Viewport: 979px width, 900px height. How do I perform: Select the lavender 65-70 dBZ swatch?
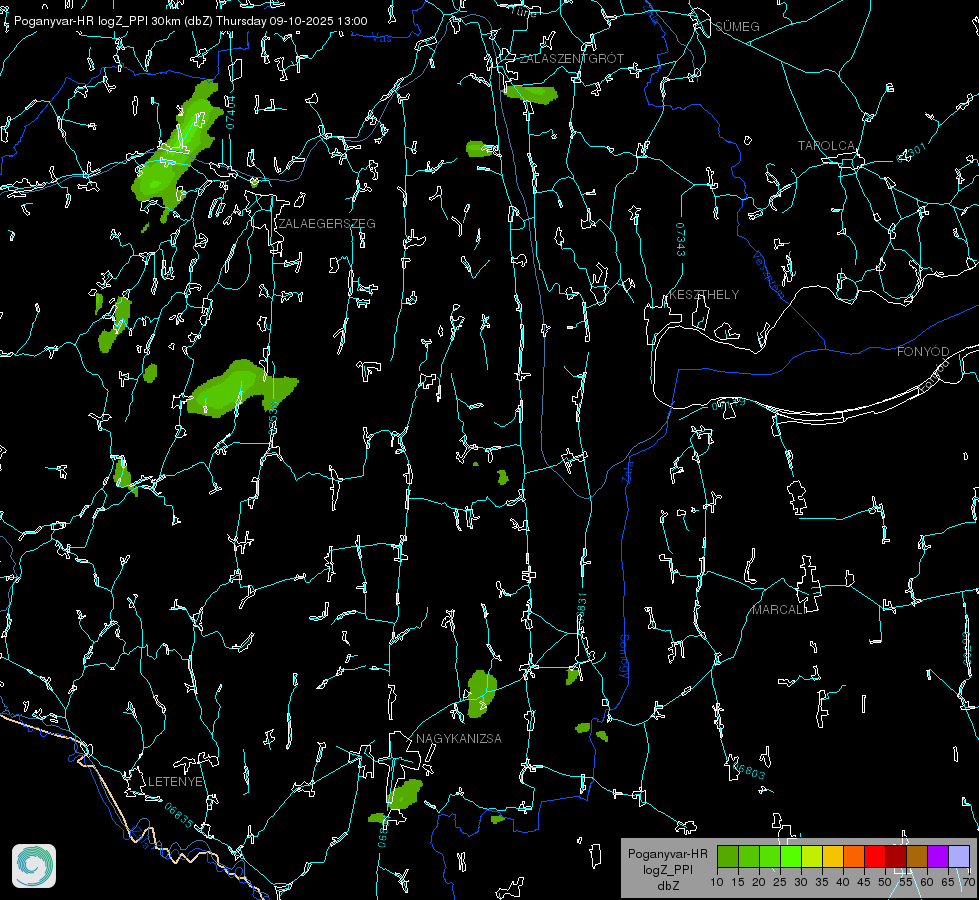pos(959,856)
